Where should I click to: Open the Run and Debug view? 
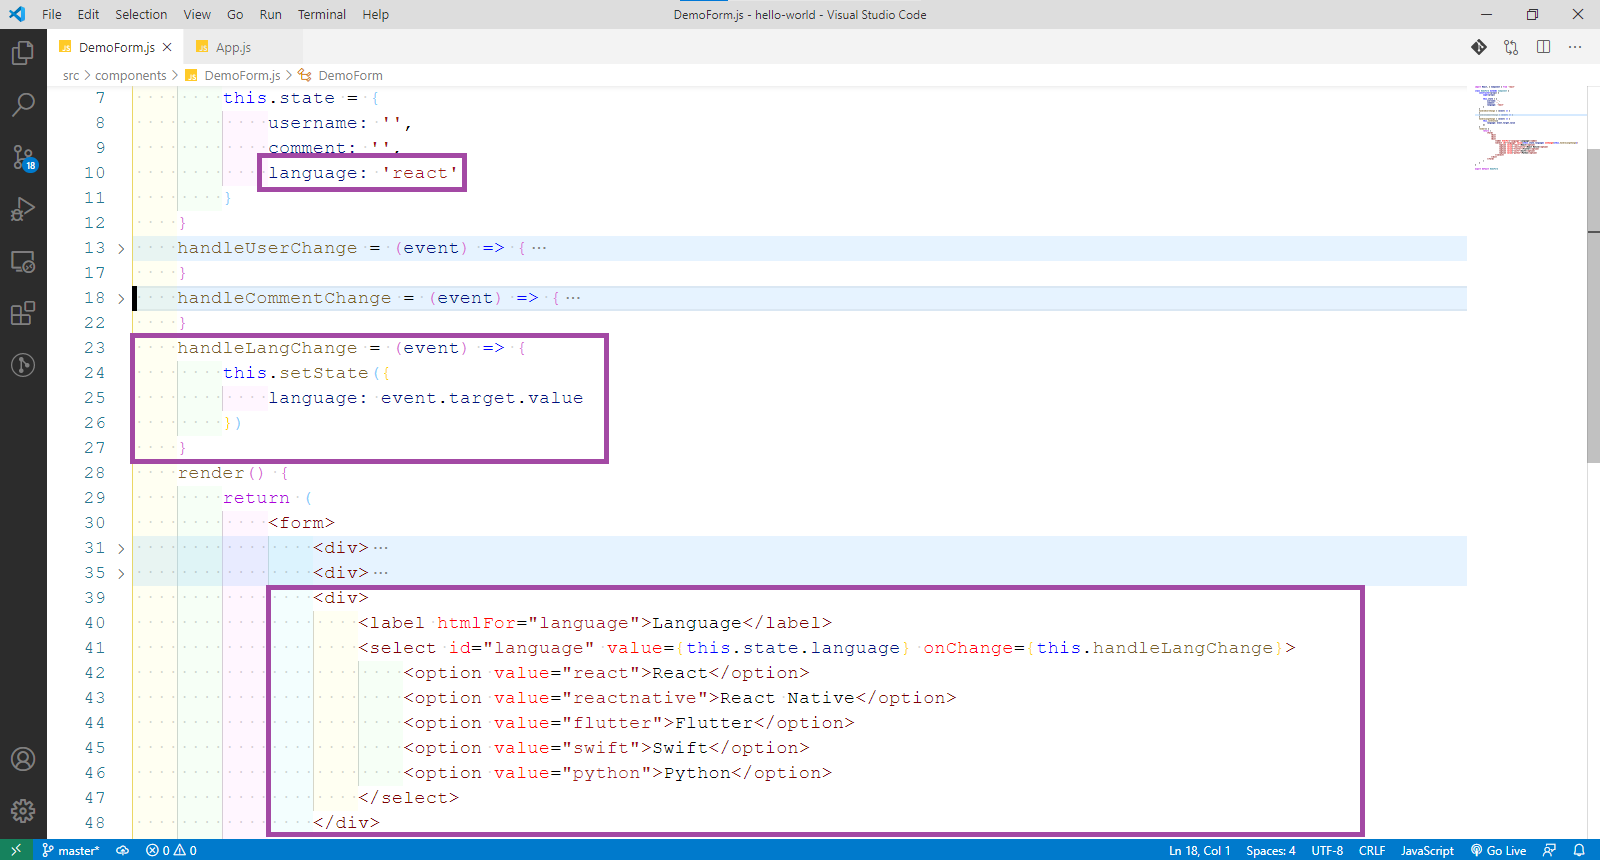pos(23,209)
